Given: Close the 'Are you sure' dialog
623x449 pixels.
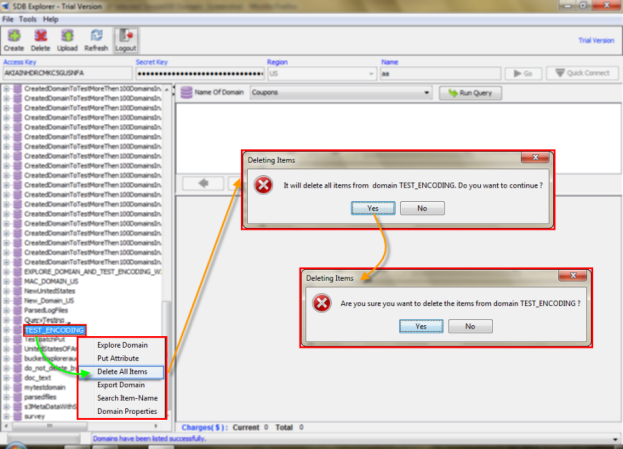Looking at the screenshot, I should click(x=573, y=275).
